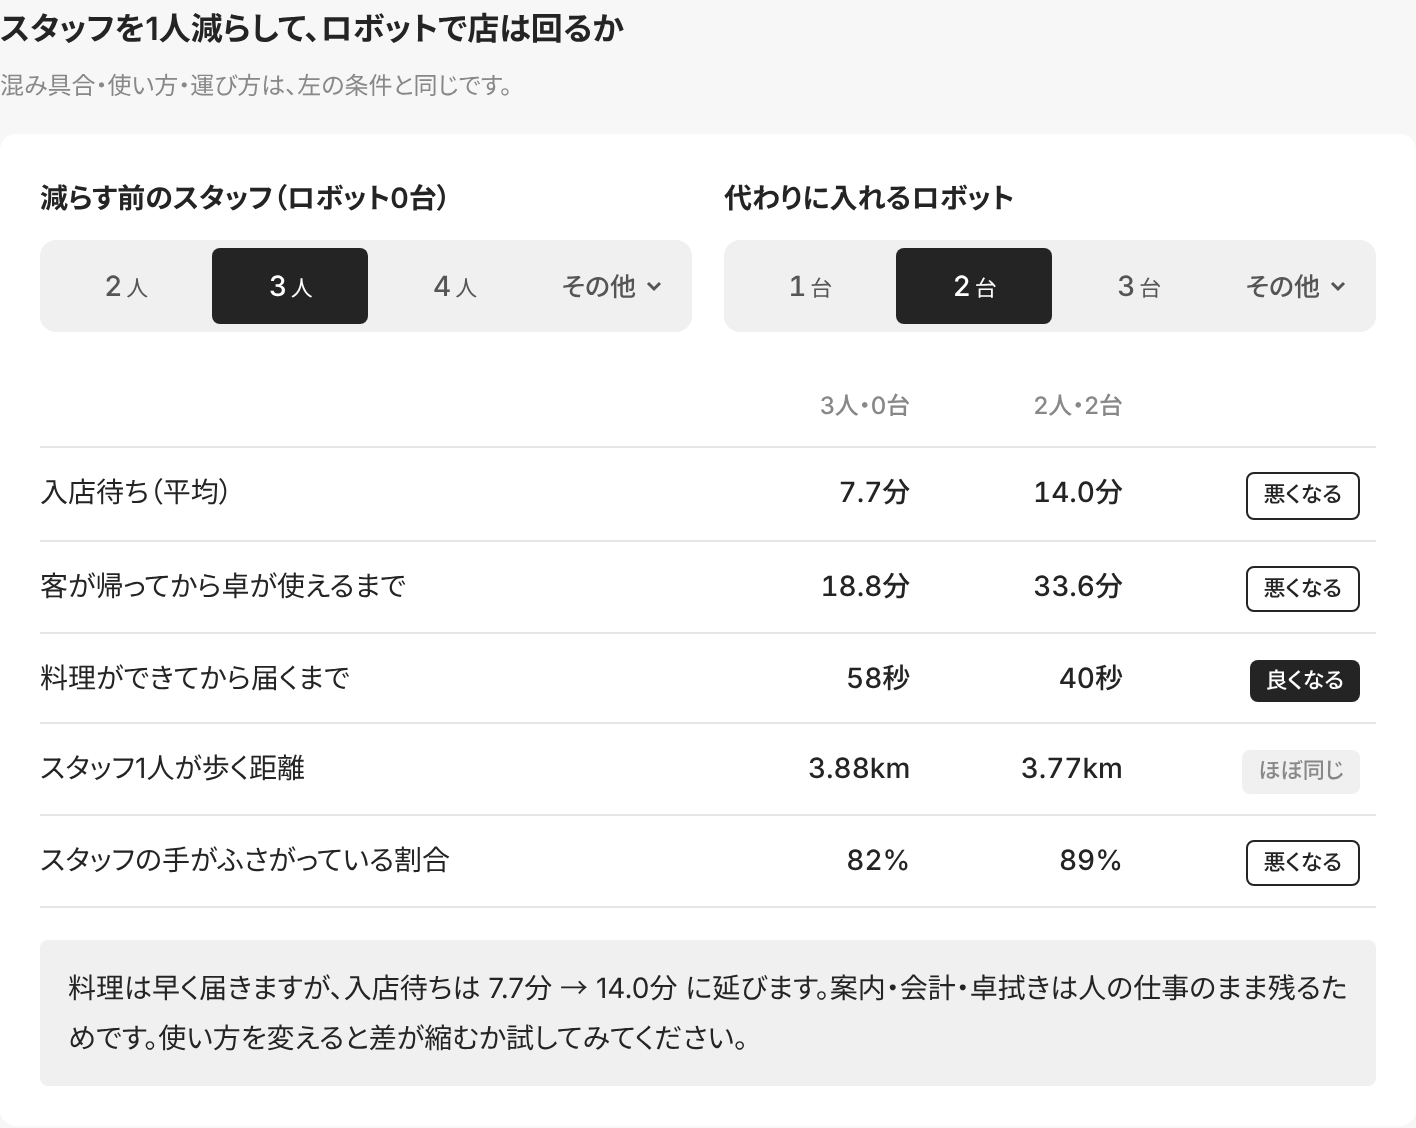Click the スタッフ1人が歩く距離 label
The width and height of the screenshot is (1416, 1128).
click(172, 768)
